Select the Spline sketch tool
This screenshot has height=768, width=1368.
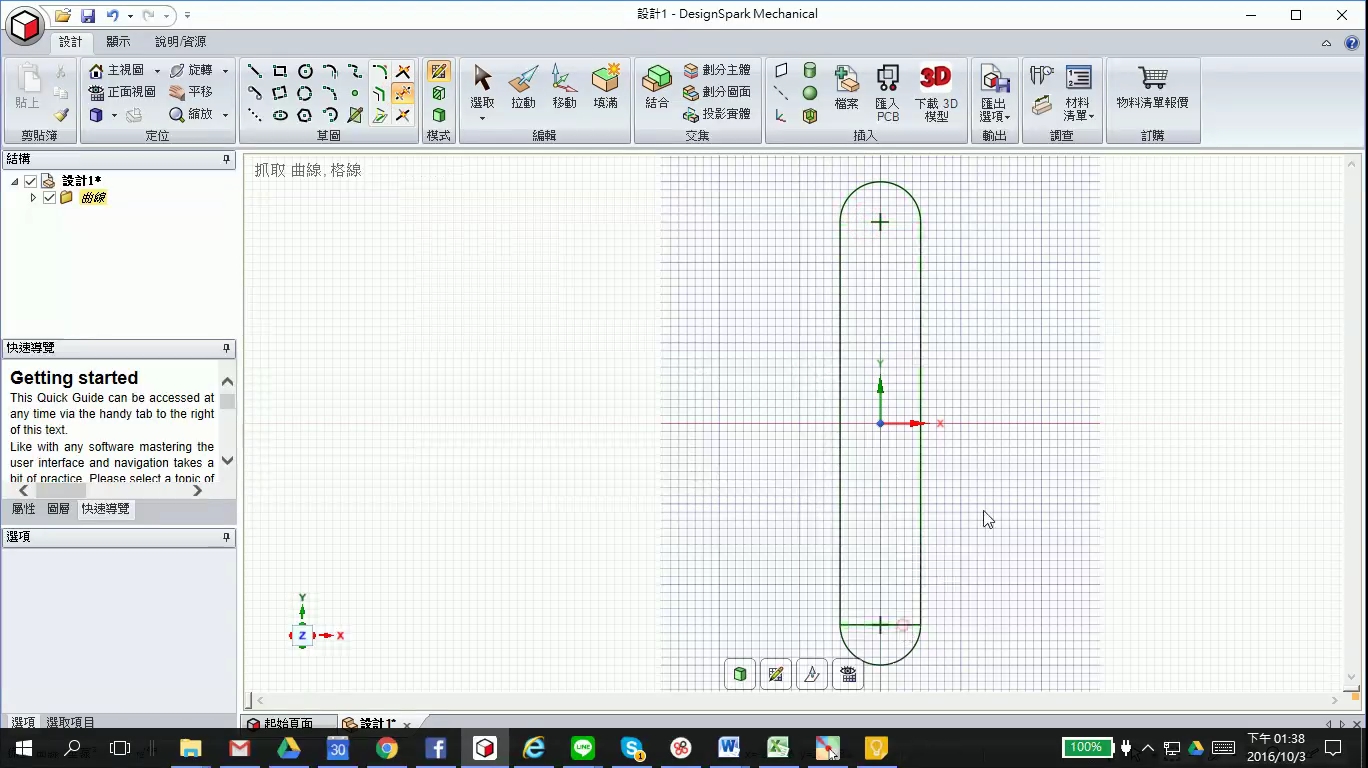coord(355,71)
